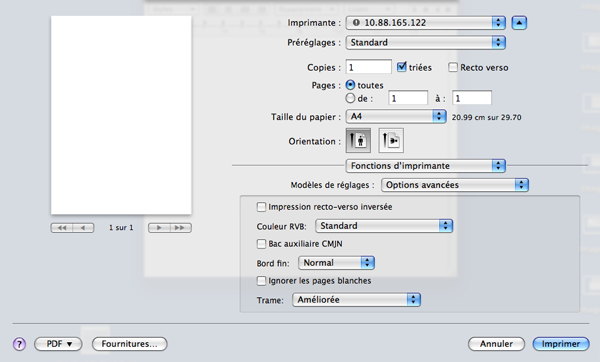
Task: Enable Recto verso printing
Action: point(453,67)
